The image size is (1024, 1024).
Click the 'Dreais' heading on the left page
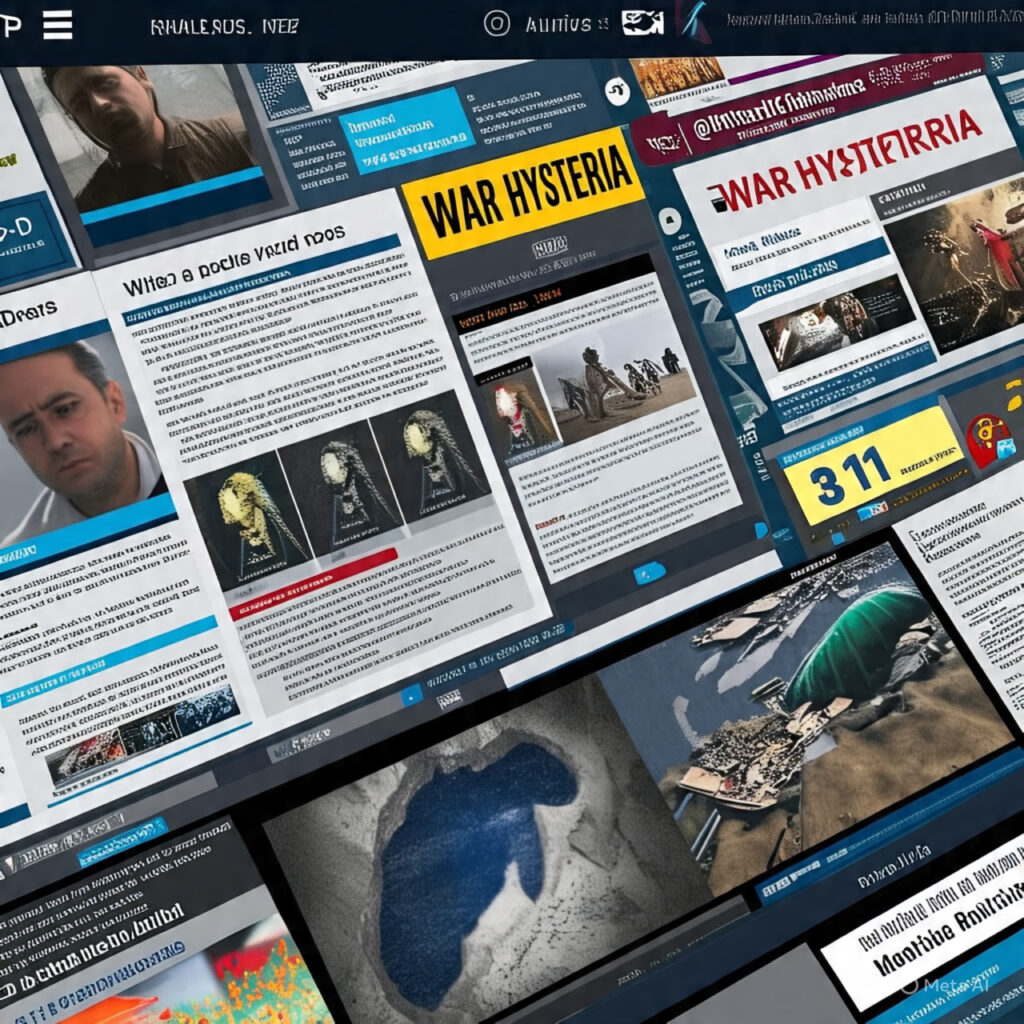pyautogui.click(x=29, y=313)
